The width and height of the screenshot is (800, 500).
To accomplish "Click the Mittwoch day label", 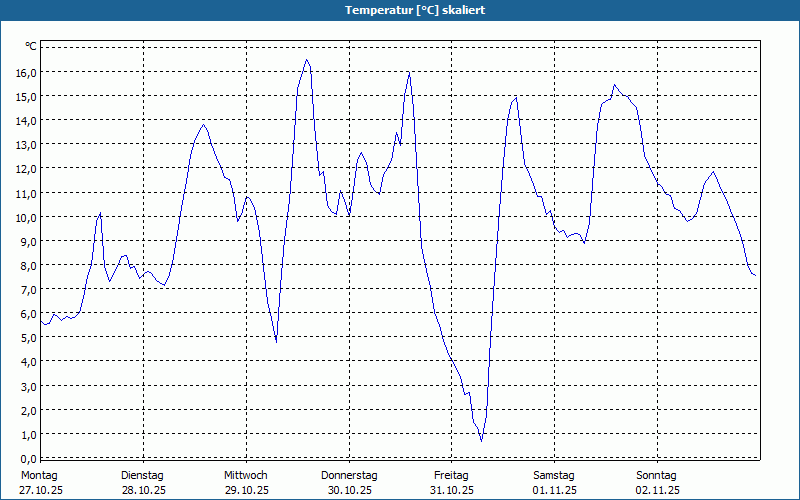I will [x=246, y=476].
